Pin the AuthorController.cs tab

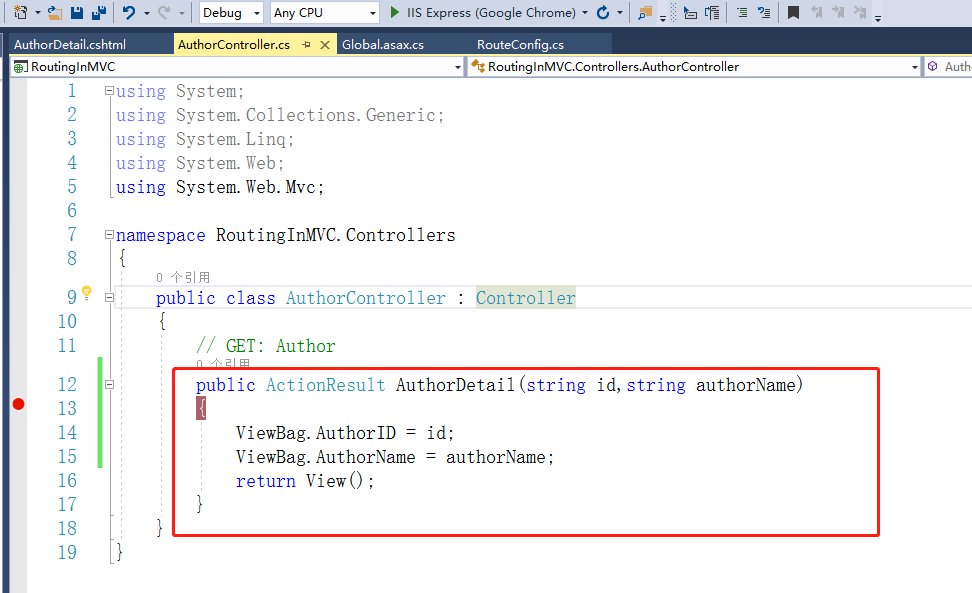[306, 45]
